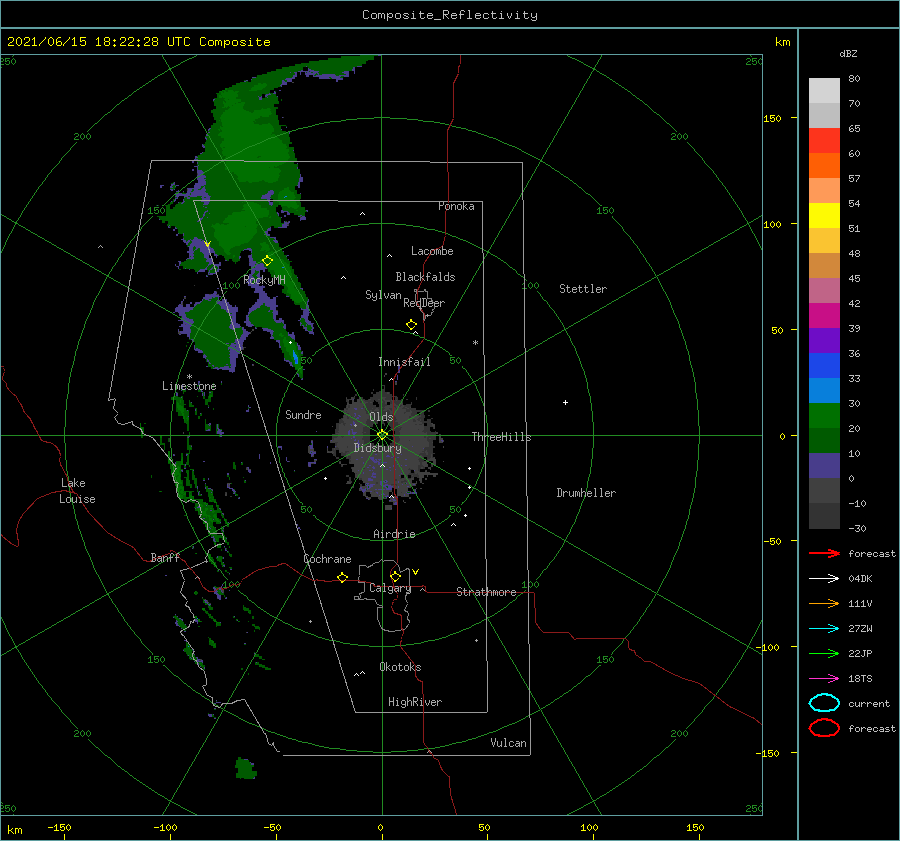This screenshot has width=900, height=841.
Task: Select the white 04DK arrow legend icon
Action: (824, 578)
